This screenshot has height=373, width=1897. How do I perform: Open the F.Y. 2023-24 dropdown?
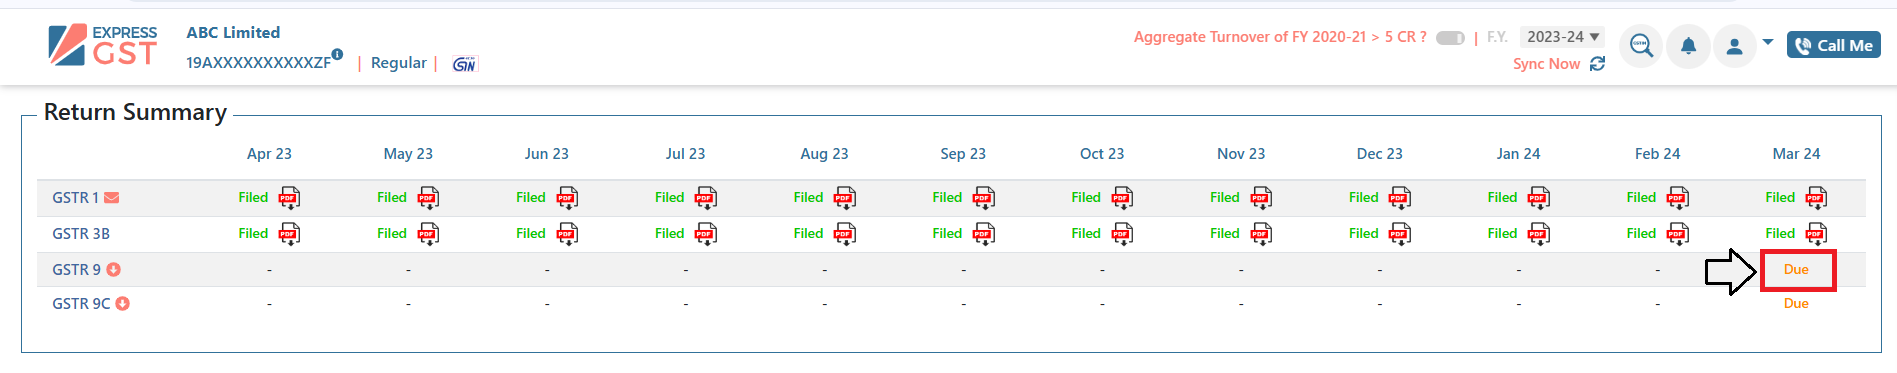tap(1562, 37)
